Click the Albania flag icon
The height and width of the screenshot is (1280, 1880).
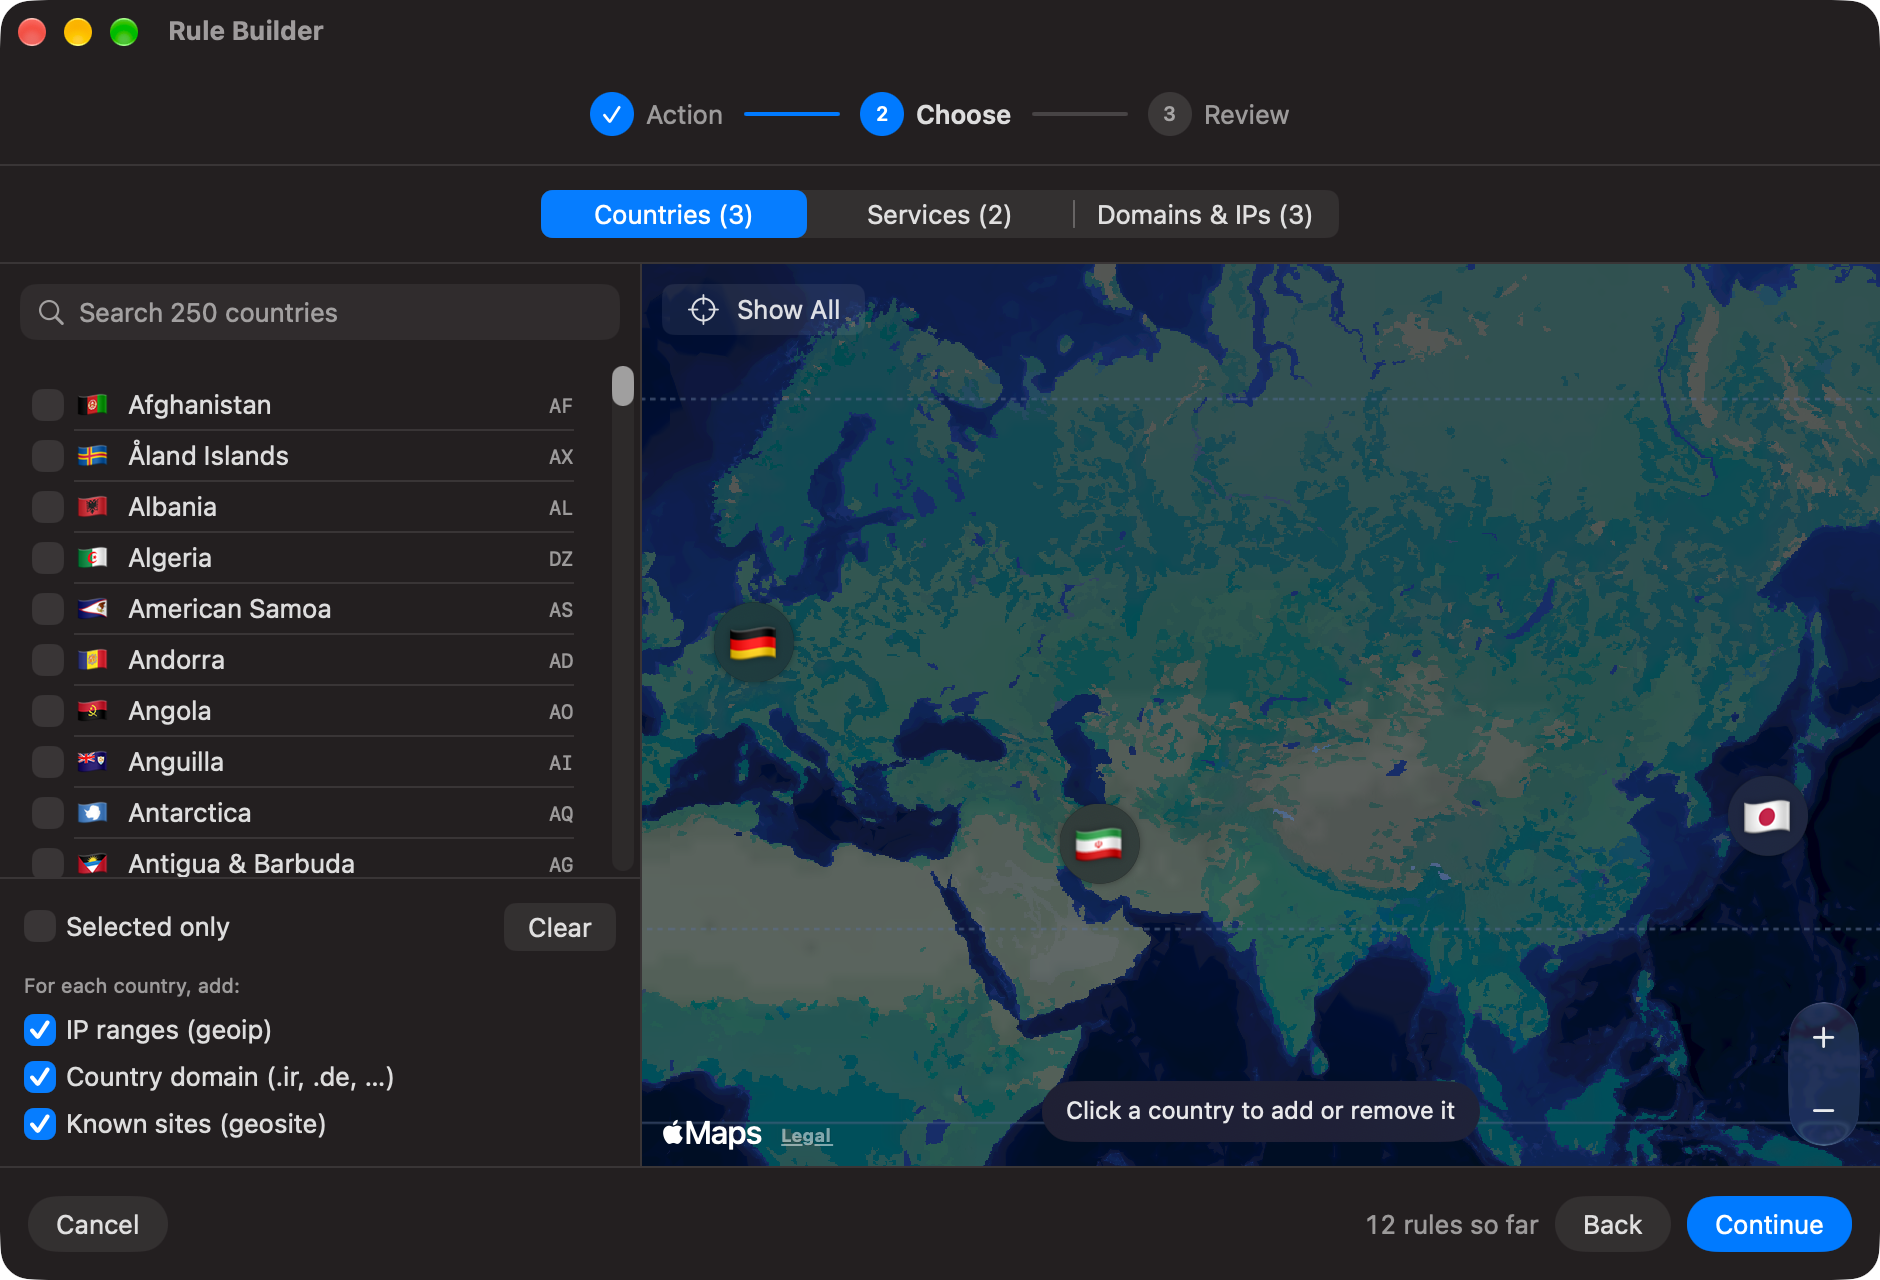click(x=93, y=507)
